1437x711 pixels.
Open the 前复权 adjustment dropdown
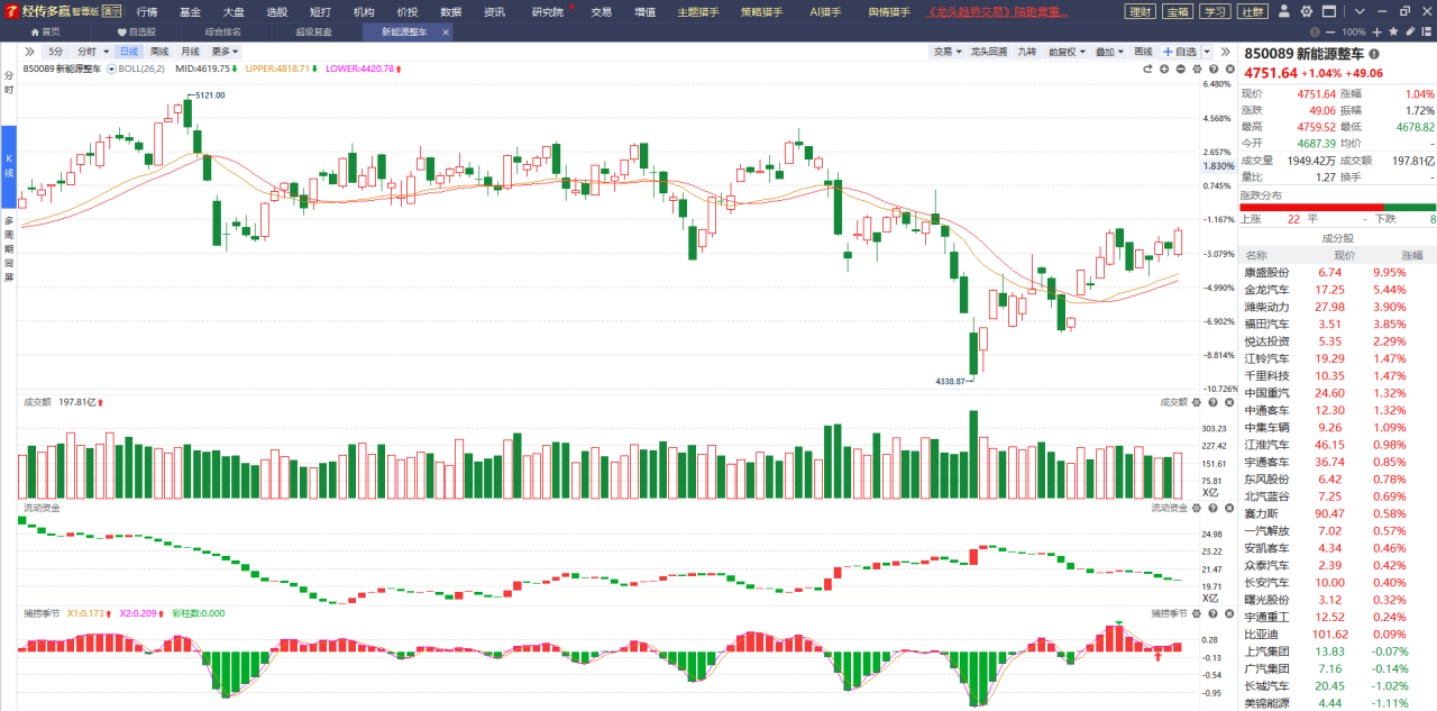[1066, 51]
